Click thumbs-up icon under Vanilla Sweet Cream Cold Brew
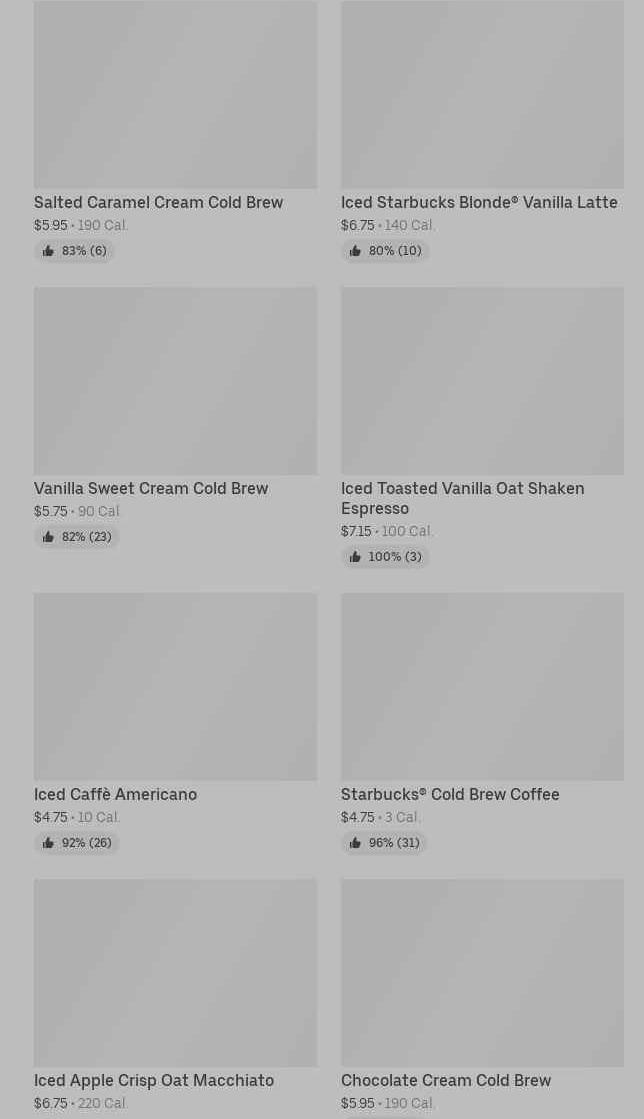Image resolution: width=644 pixels, height=1119 pixels. [48, 538]
